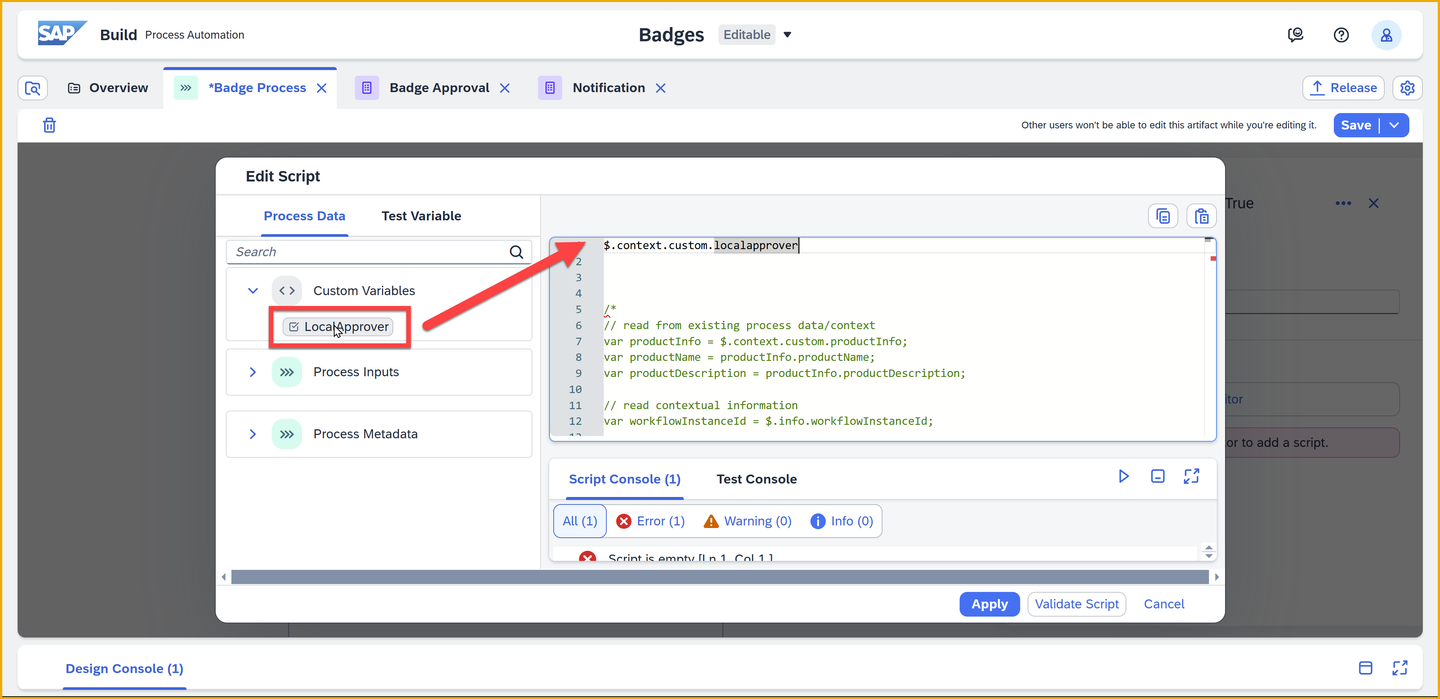This screenshot has height=699, width=1440.
Task: Expand Script Console to full screen
Action: tap(1191, 477)
